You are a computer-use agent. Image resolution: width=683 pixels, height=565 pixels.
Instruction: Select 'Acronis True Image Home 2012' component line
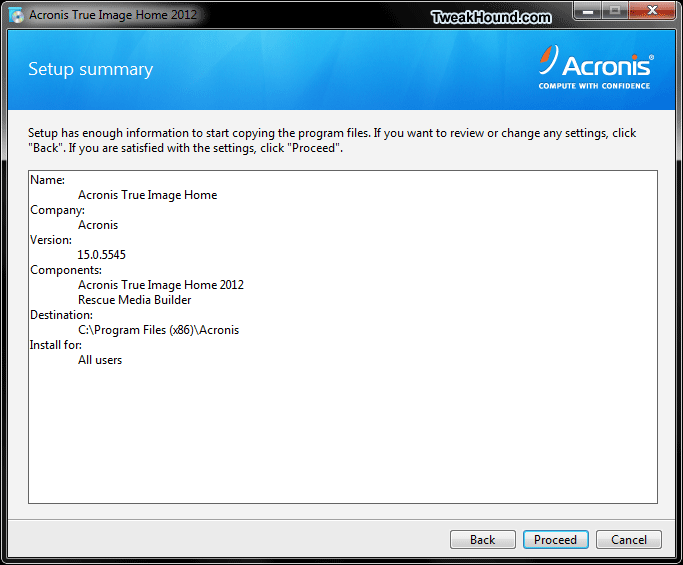(161, 285)
